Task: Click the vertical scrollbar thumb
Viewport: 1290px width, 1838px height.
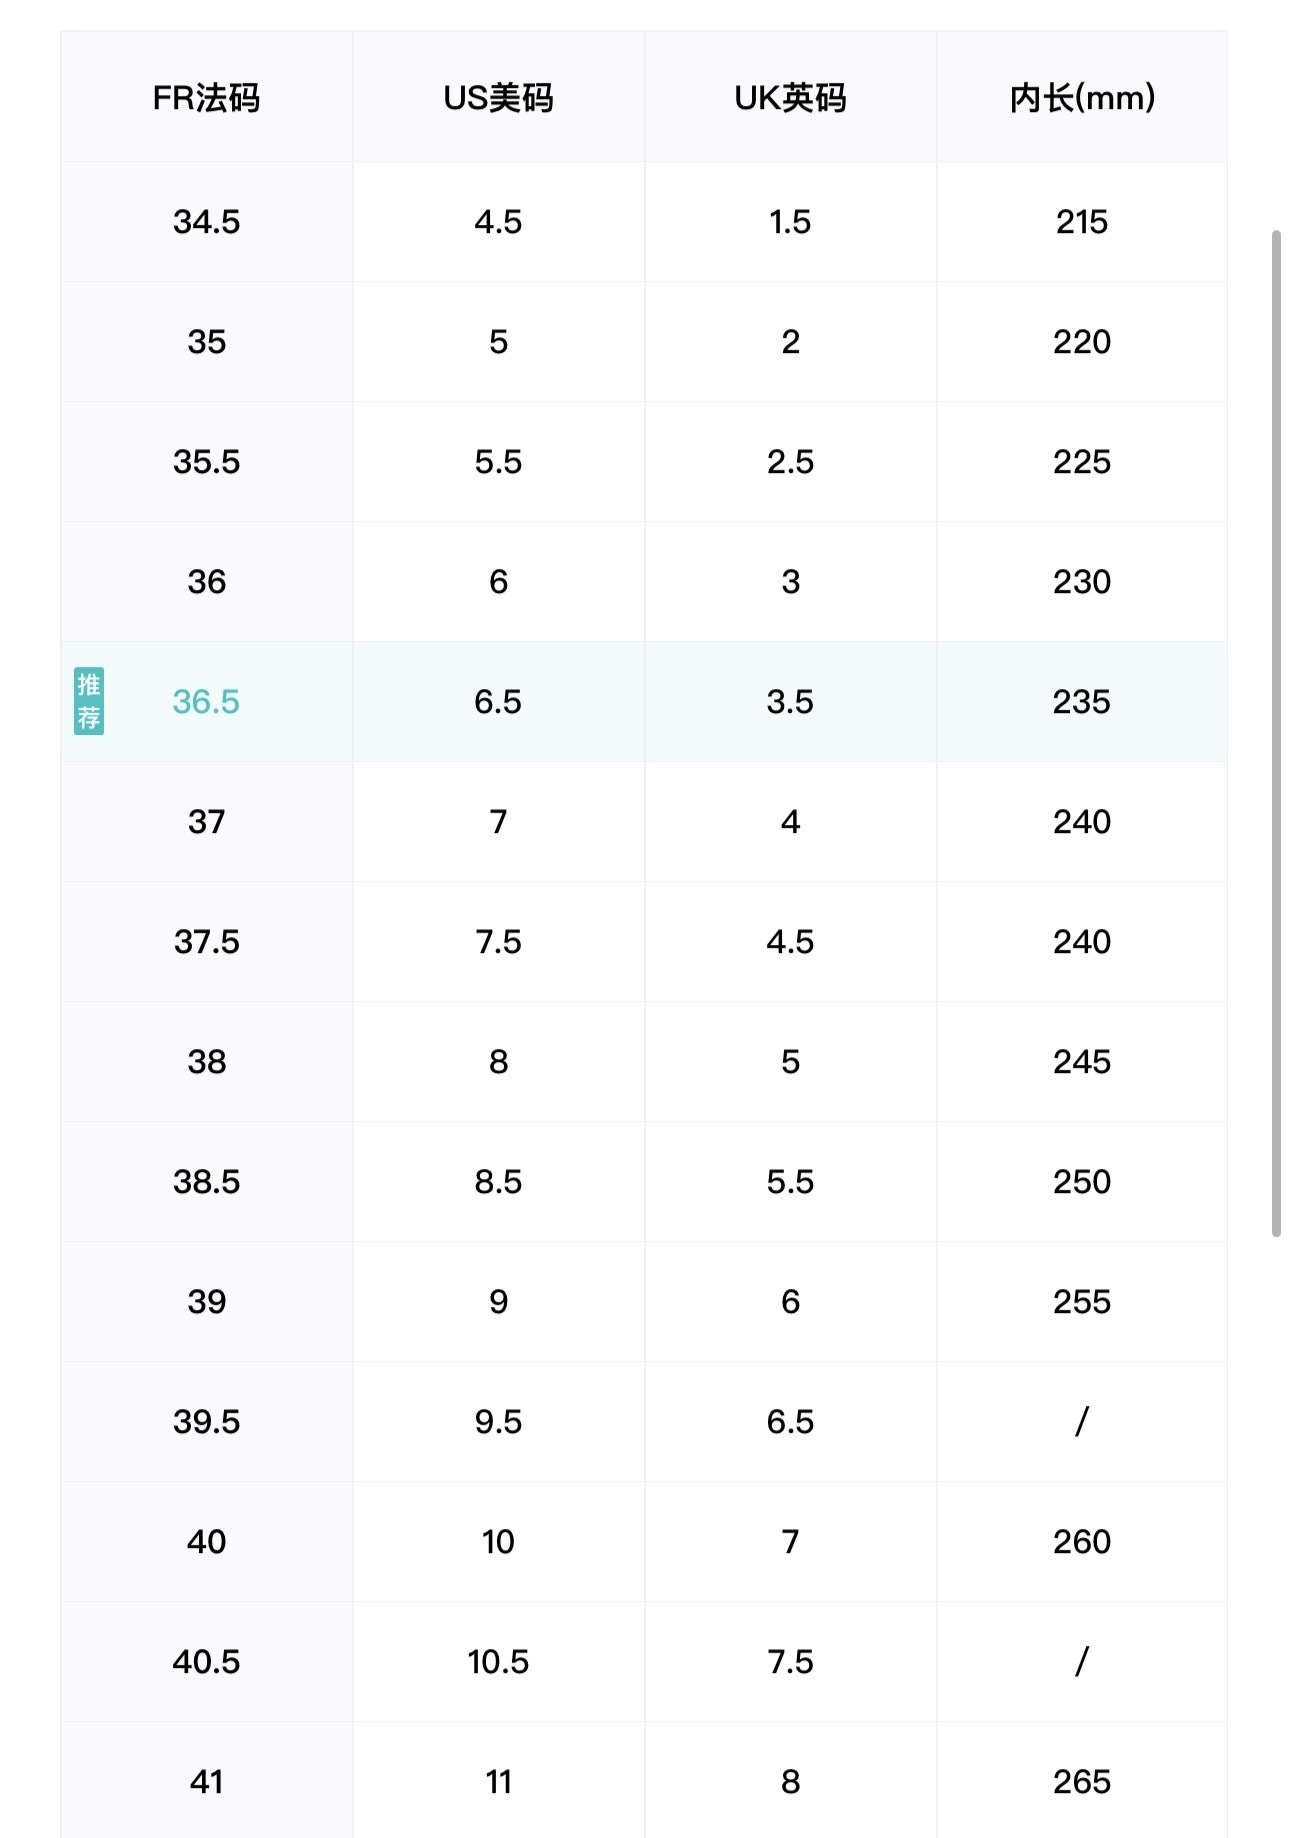Action: (1276, 733)
